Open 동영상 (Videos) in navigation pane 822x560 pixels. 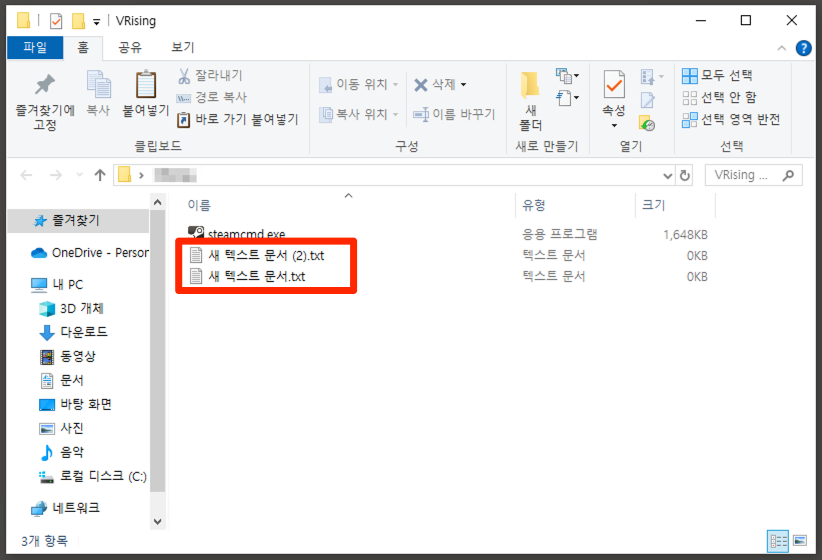(x=68, y=357)
